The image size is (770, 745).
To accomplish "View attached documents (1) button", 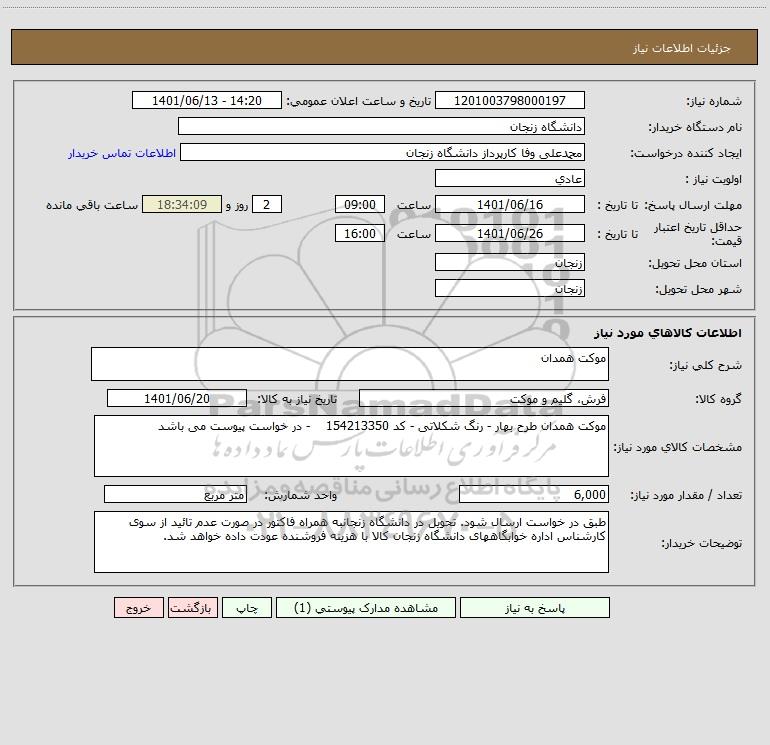I will point(366,608).
